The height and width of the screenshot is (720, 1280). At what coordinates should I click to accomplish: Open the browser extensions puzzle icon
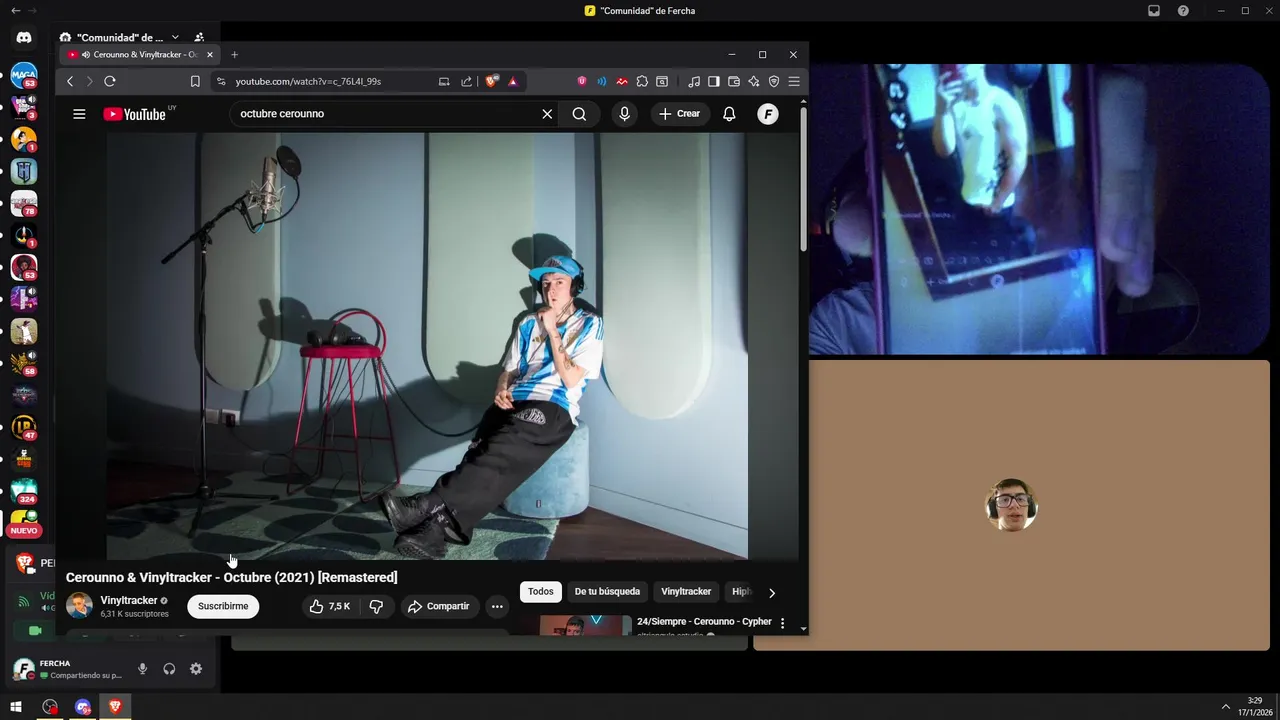click(x=642, y=81)
